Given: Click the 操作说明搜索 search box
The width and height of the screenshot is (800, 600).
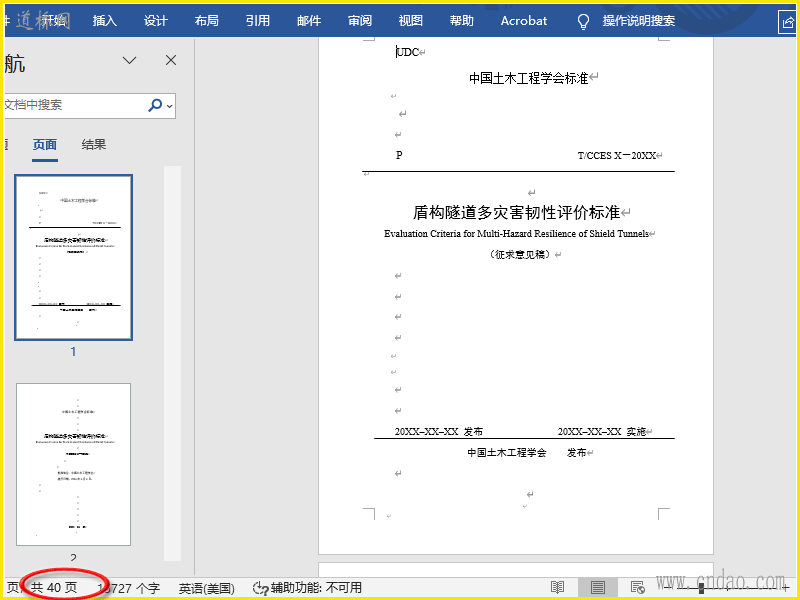Looking at the screenshot, I should click(x=639, y=21).
